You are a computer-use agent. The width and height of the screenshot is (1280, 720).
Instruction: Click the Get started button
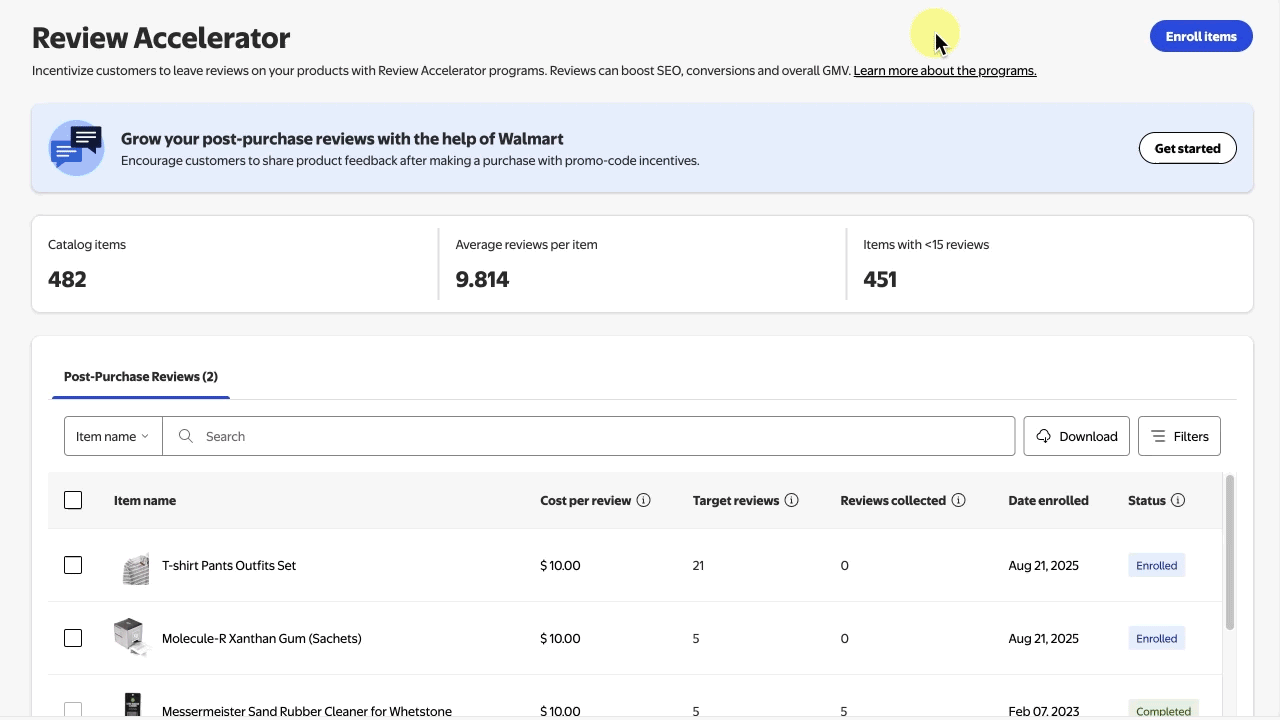(x=1187, y=148)
